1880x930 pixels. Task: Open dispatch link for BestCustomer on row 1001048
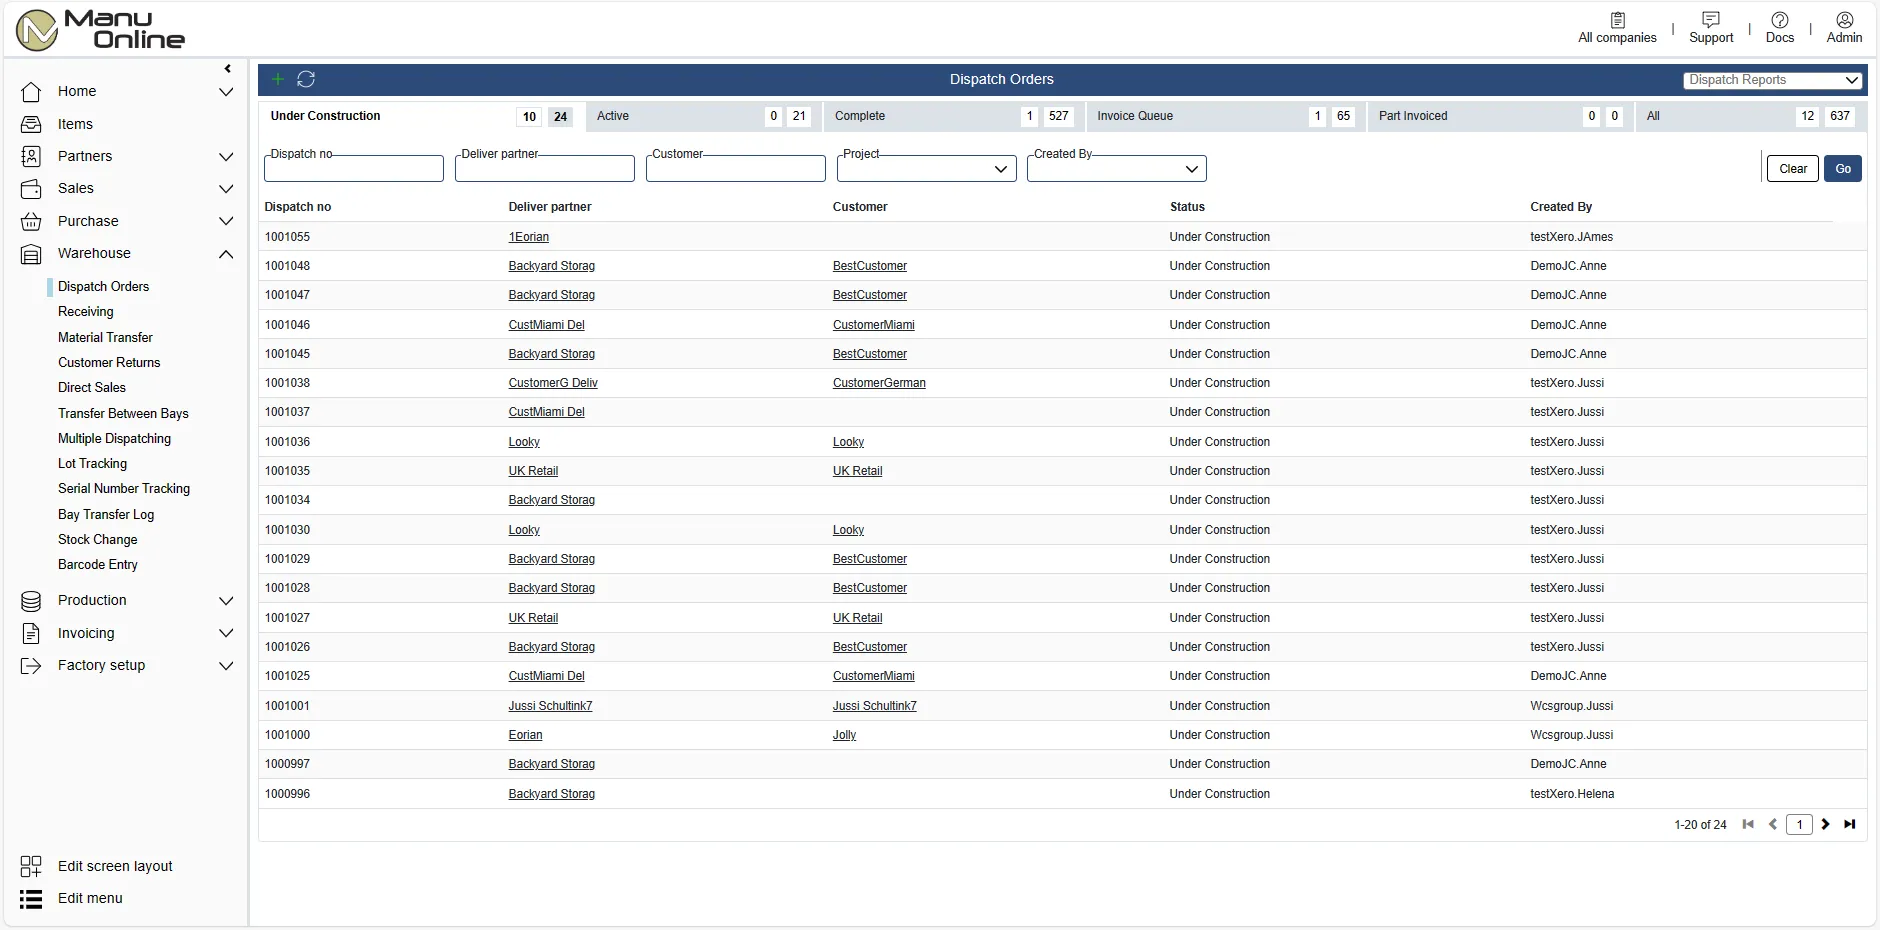tap(869, 266)
